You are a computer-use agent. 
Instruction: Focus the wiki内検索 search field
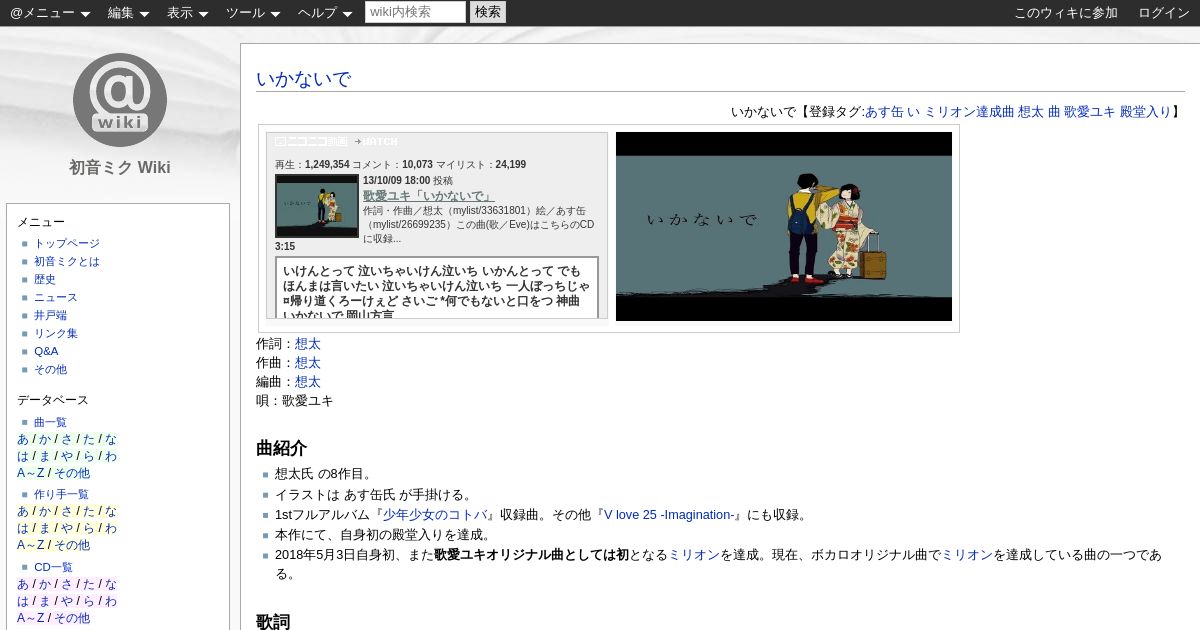tap(415, 12)
